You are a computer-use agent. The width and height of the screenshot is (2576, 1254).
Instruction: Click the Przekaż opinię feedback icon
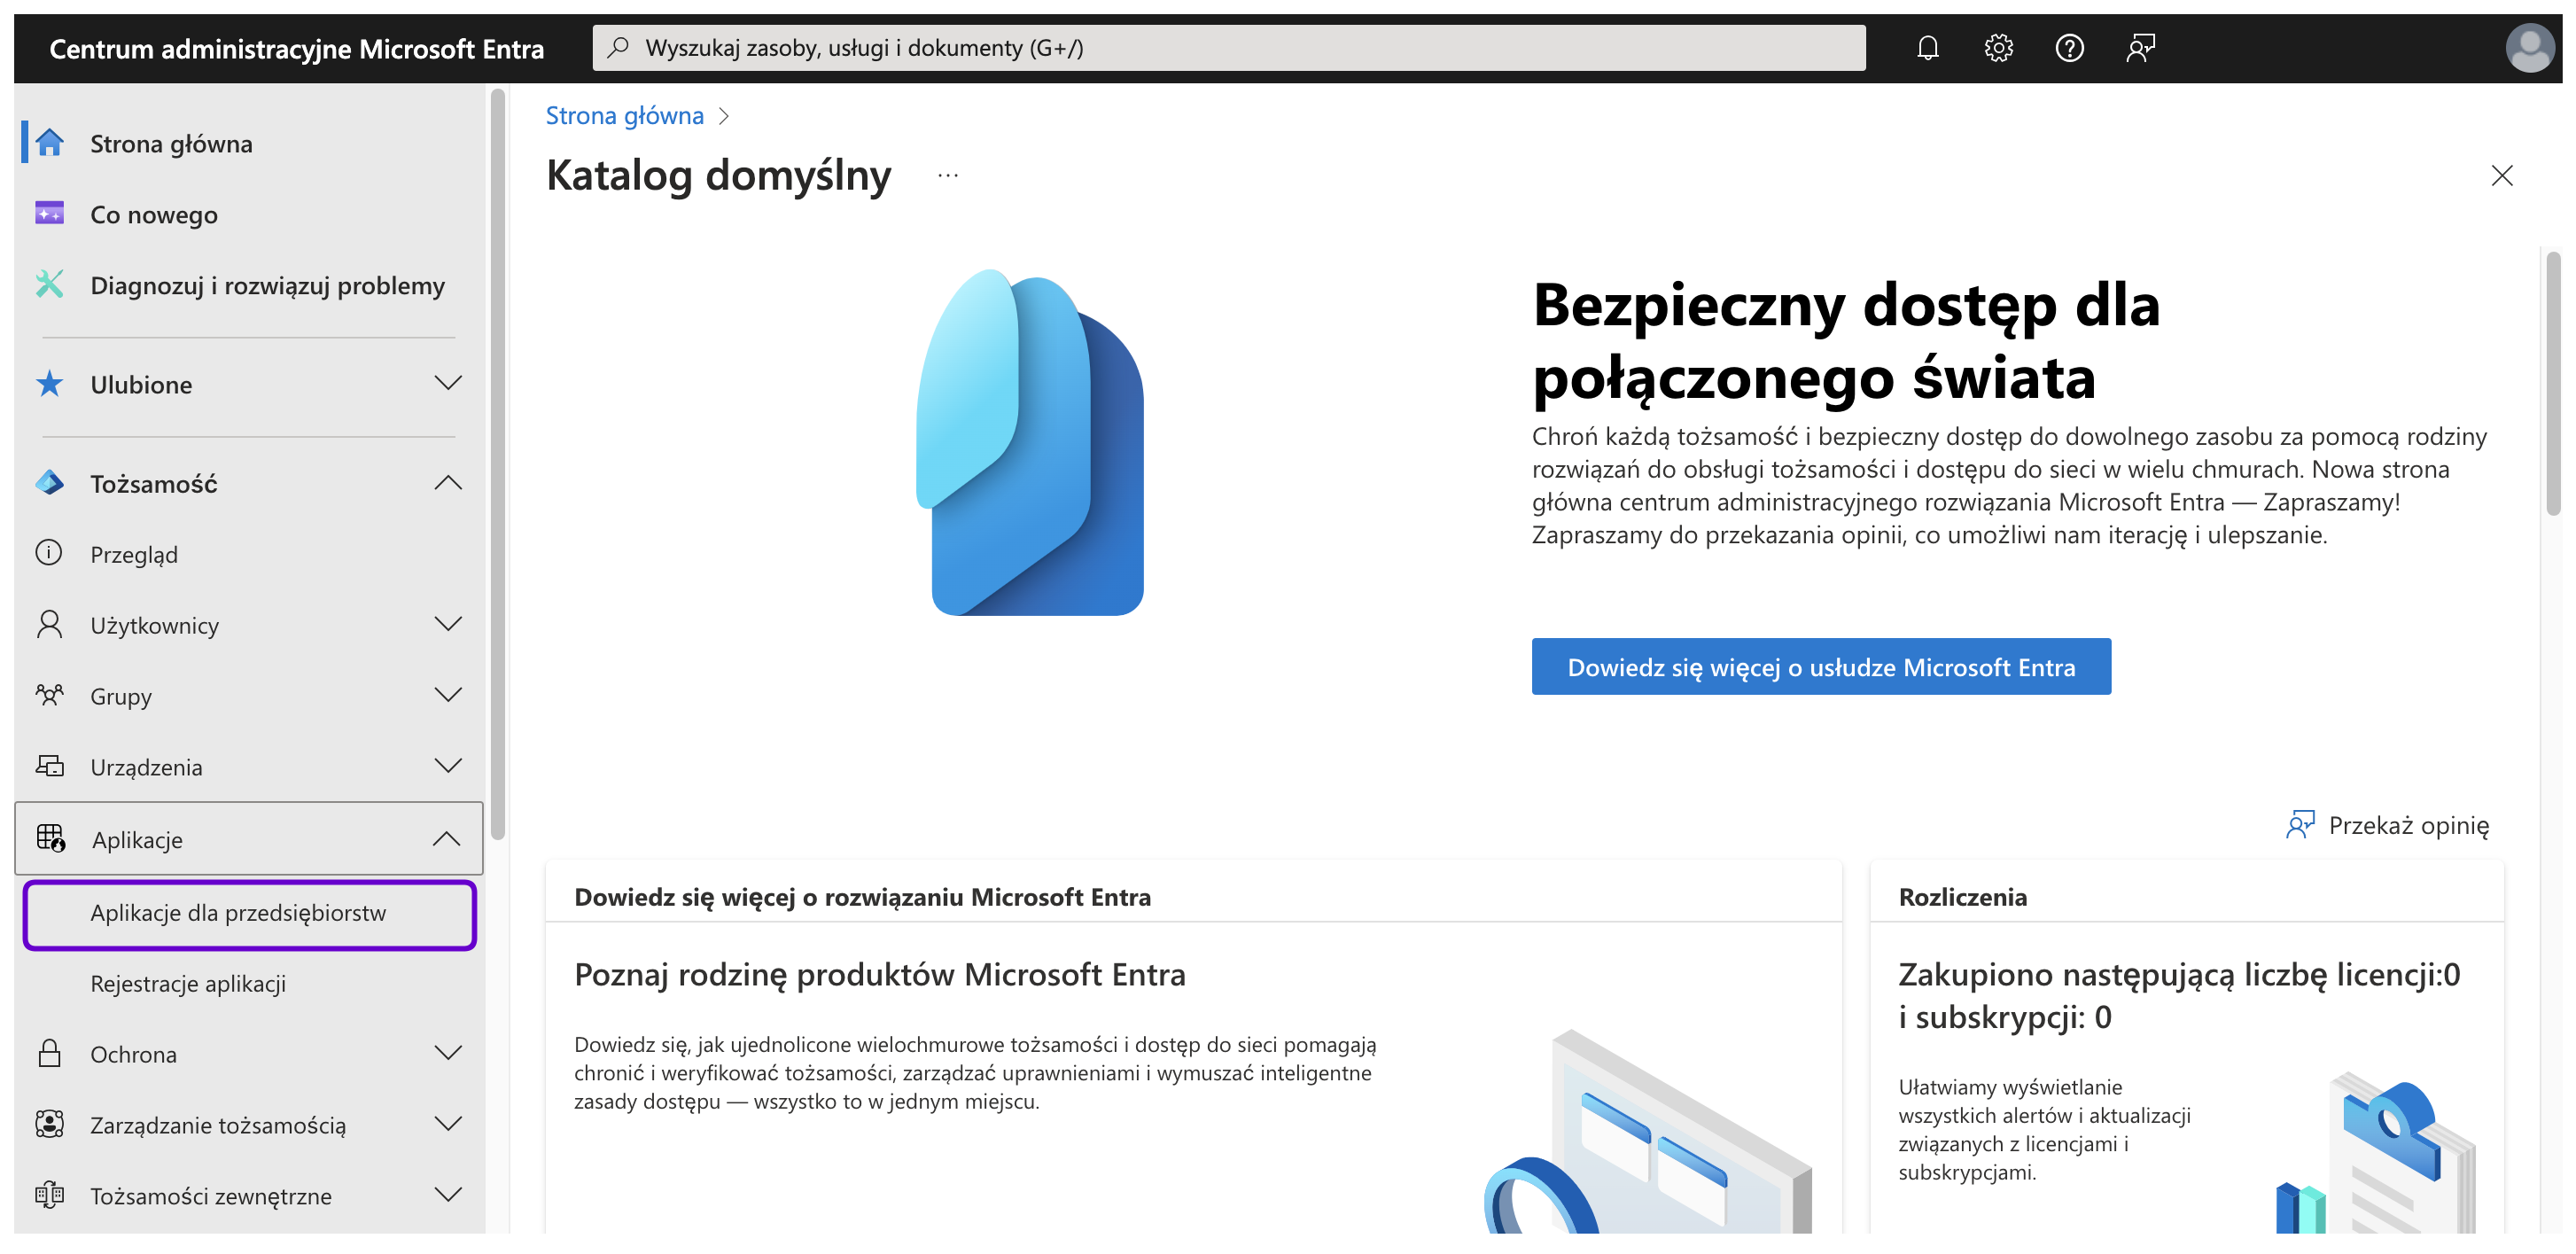[x=2300, y=825]
